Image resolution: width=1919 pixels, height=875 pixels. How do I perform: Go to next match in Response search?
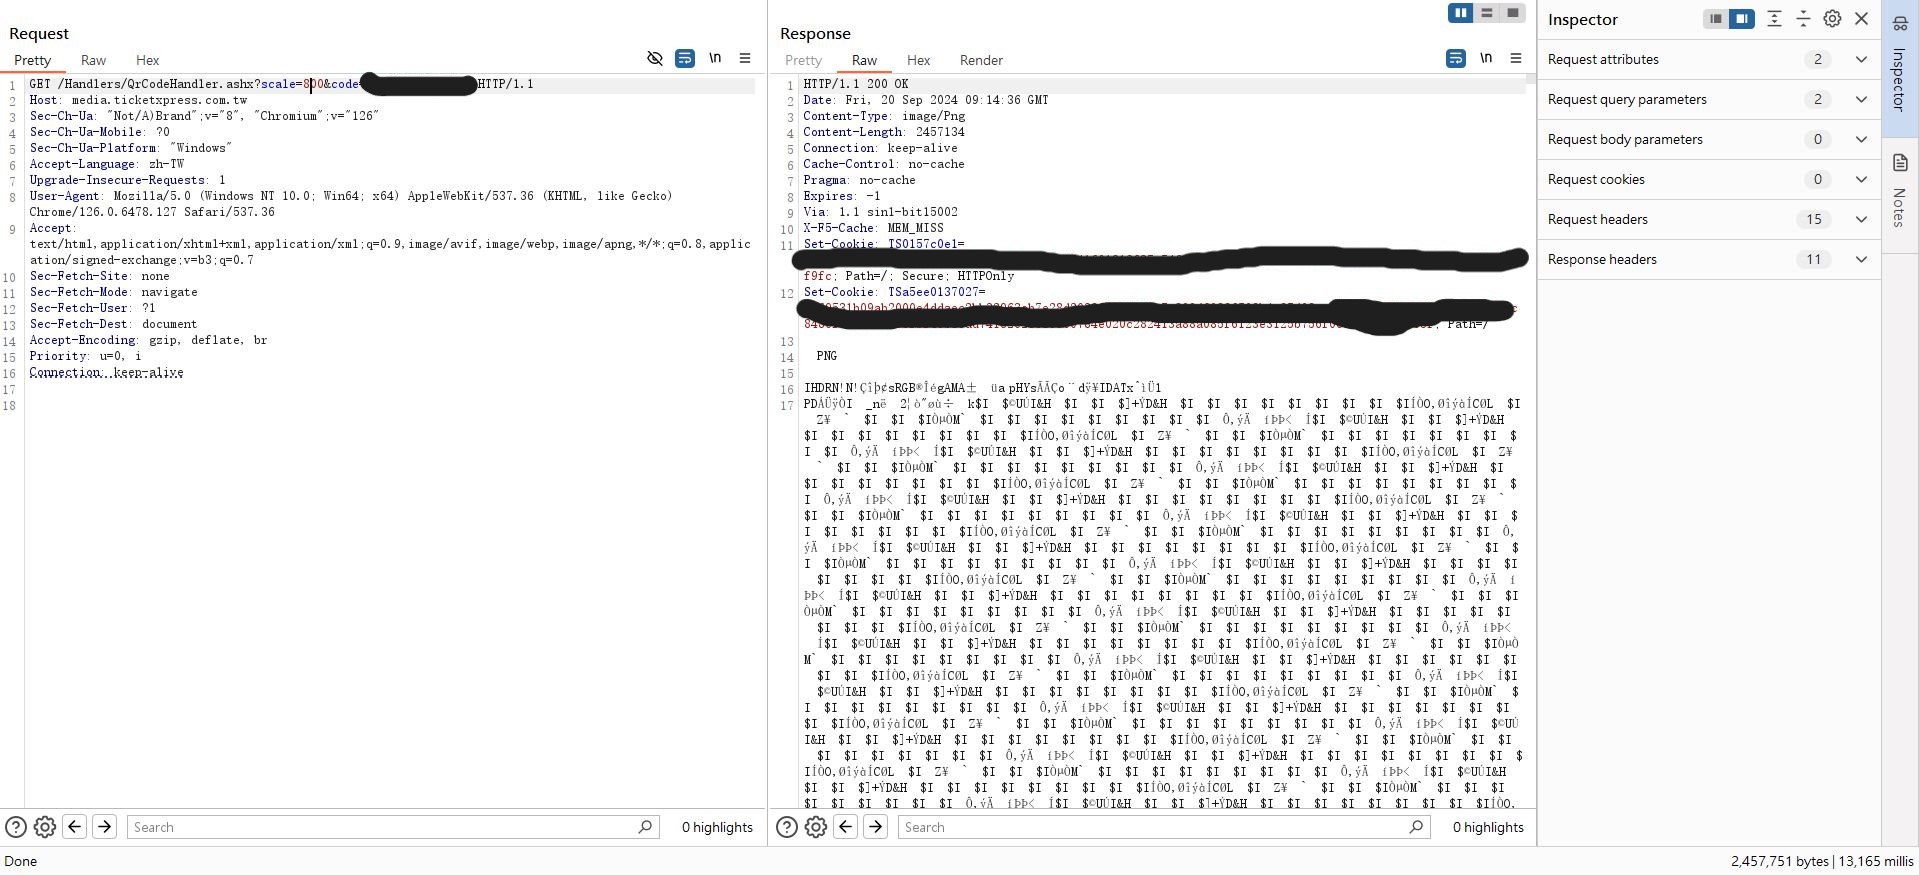[875, 826]
